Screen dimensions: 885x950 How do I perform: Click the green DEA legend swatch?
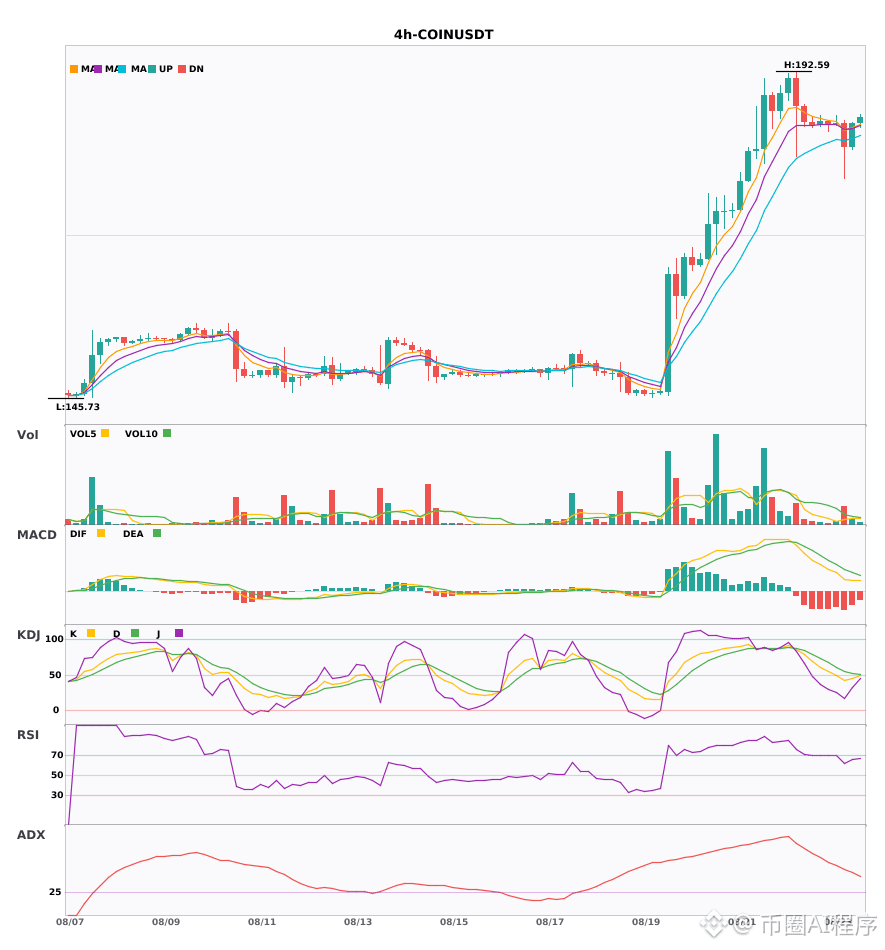(x=157, y=533)
